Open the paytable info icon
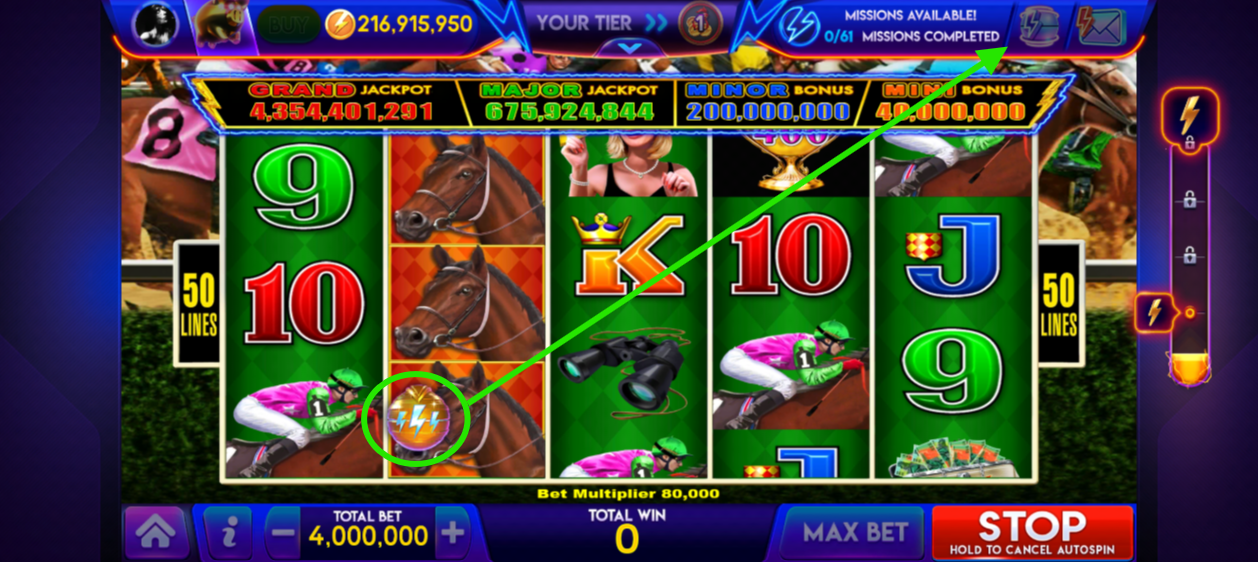The height and width of the screenshot is (562, 1258). (229, 532)
